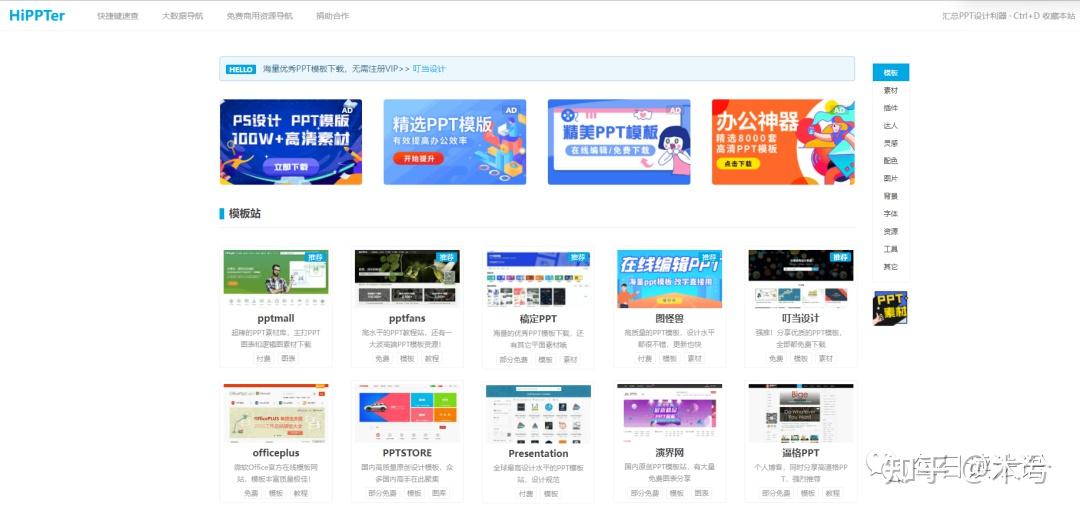
Task: Click the 稿定PPT title link
Action: click(x=539, y=319)
